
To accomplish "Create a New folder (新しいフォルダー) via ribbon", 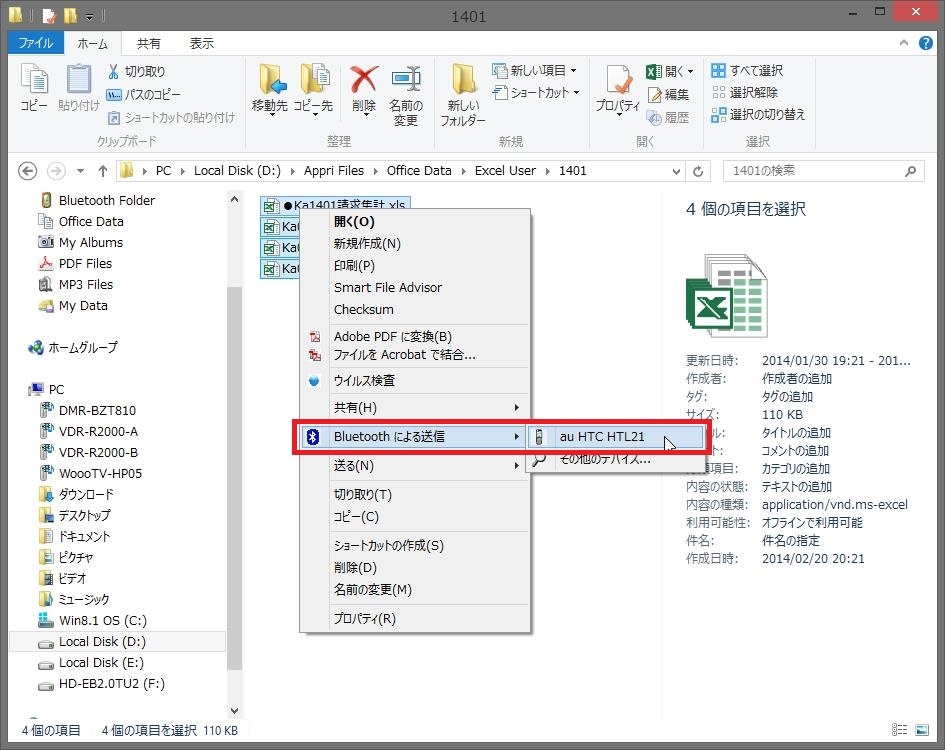I will 463,95.
